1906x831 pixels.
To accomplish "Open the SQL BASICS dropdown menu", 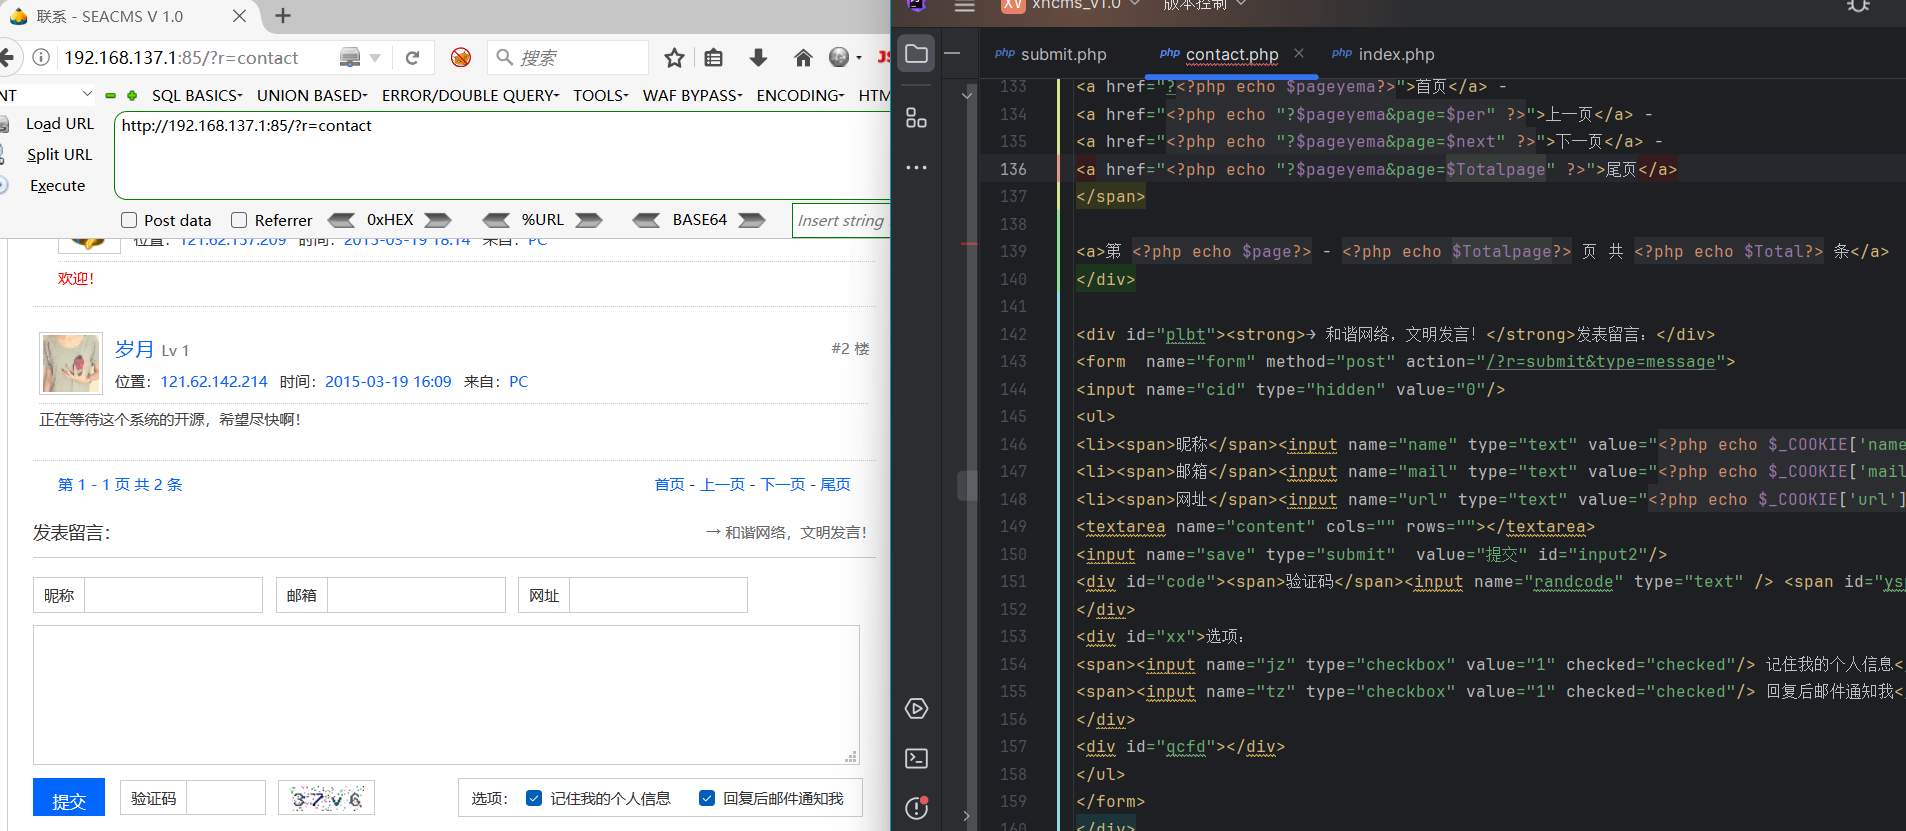I will pos(197,95).
